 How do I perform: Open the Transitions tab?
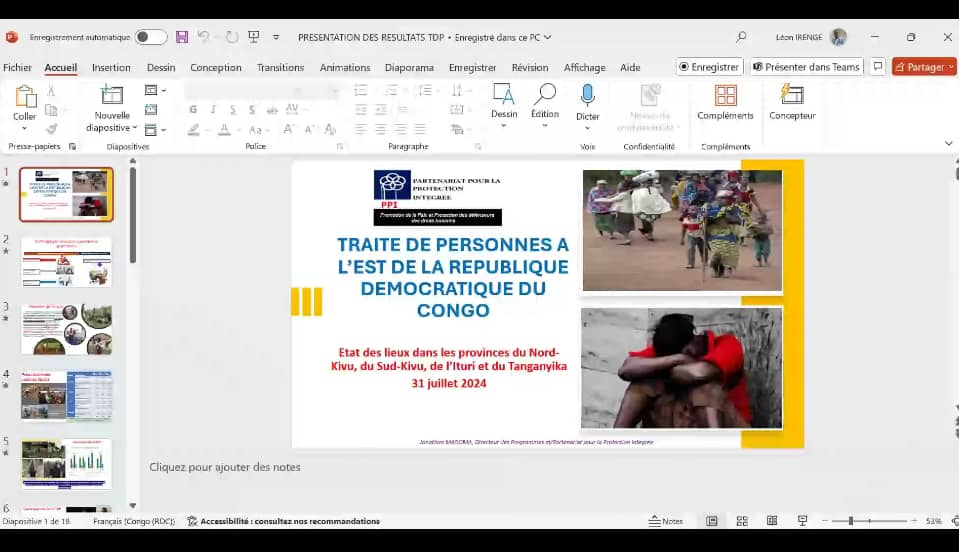280,67
